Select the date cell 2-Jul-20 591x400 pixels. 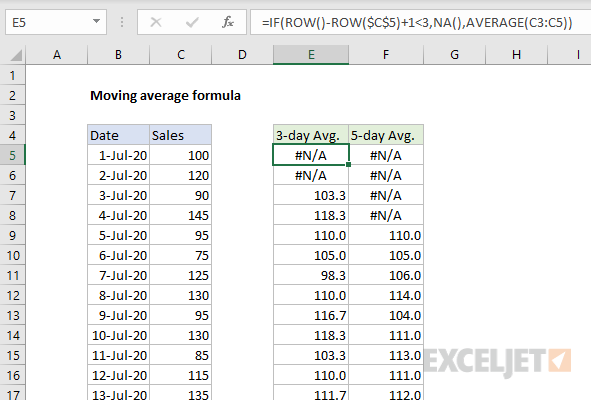pyautogui.click(x=118, y=175)
